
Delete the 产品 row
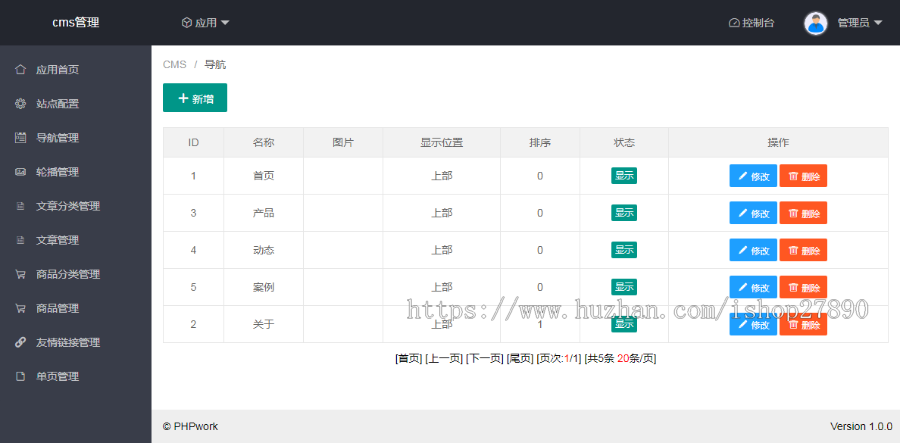804,213
